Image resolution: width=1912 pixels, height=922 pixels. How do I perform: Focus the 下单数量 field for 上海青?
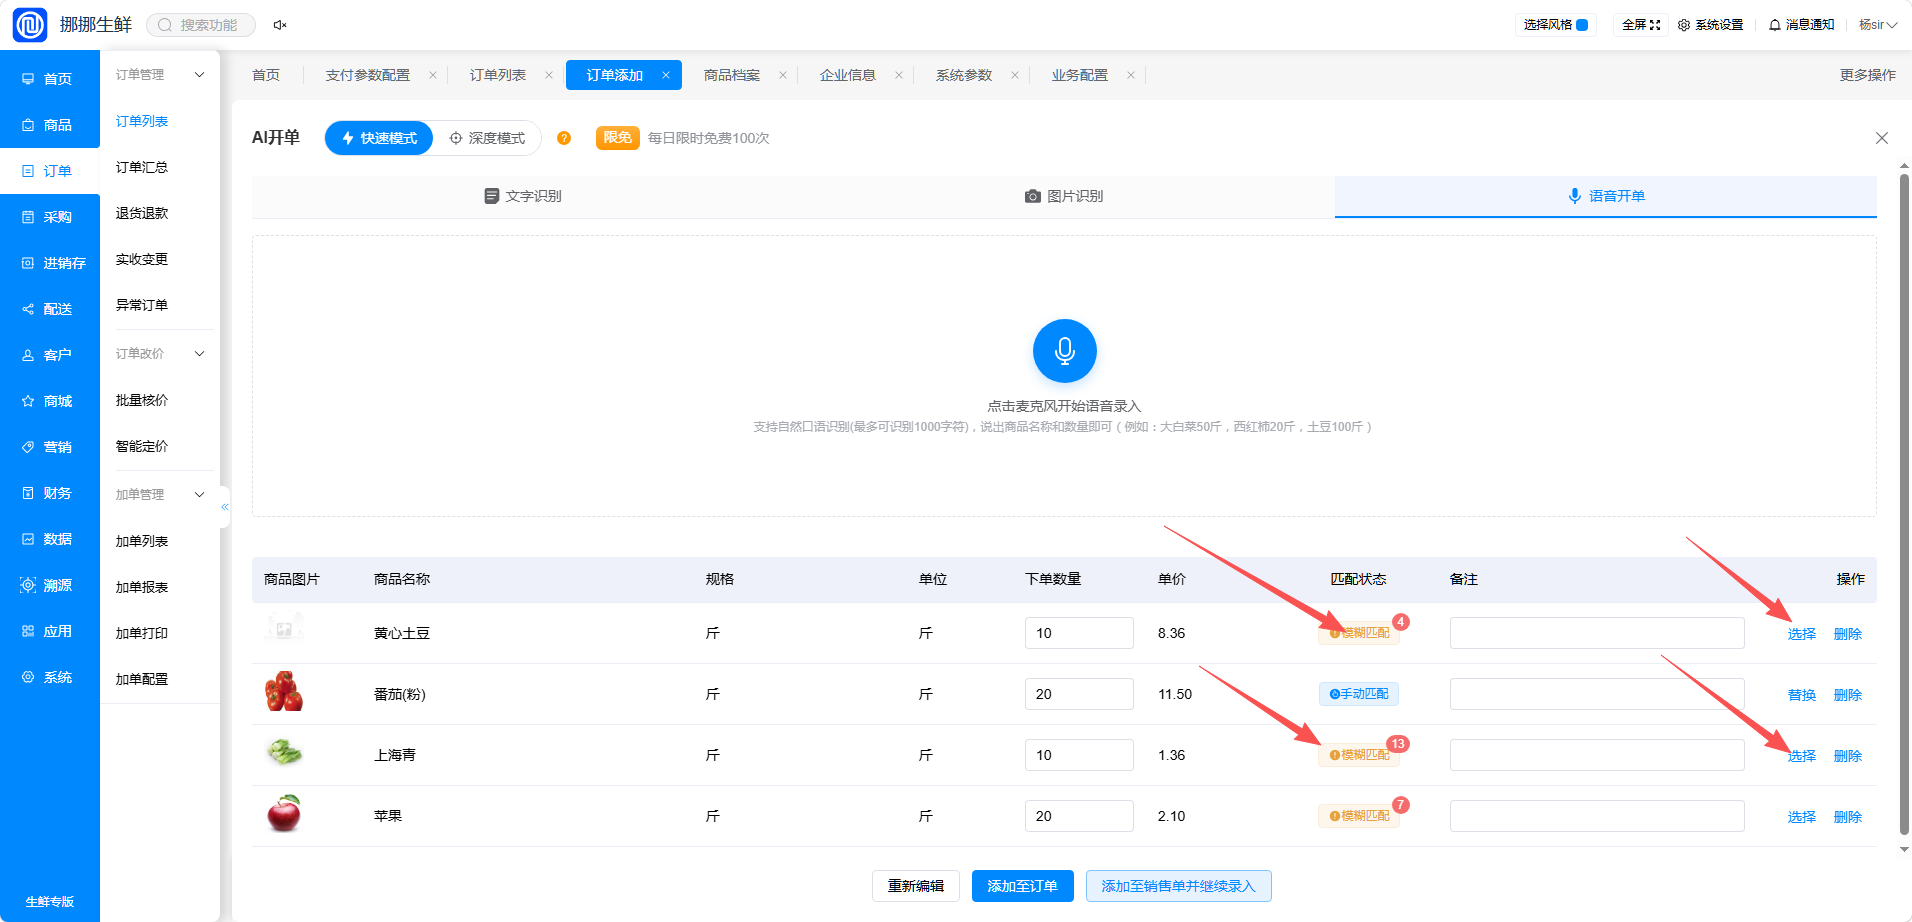point(1078,755)
